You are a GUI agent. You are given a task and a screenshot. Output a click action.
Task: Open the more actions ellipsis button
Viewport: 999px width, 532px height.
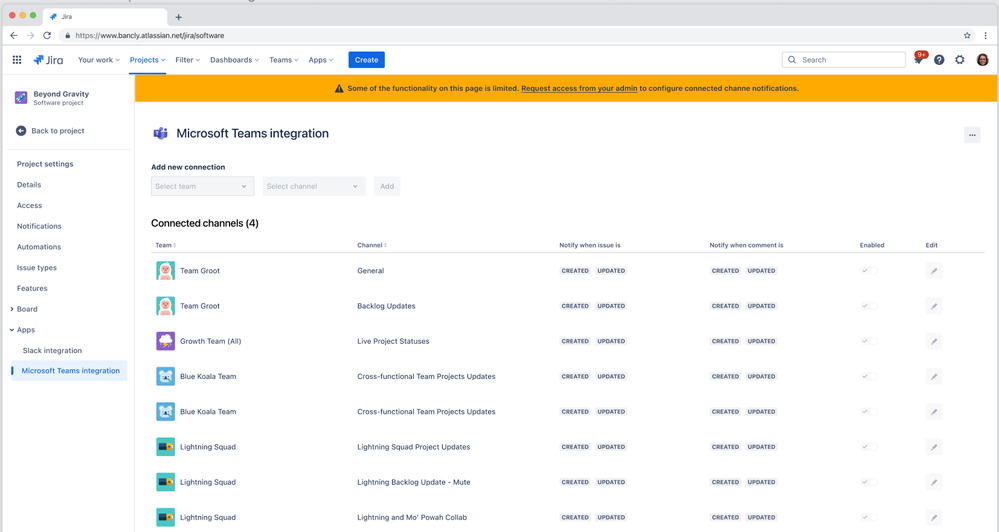[x=972, y=135]
